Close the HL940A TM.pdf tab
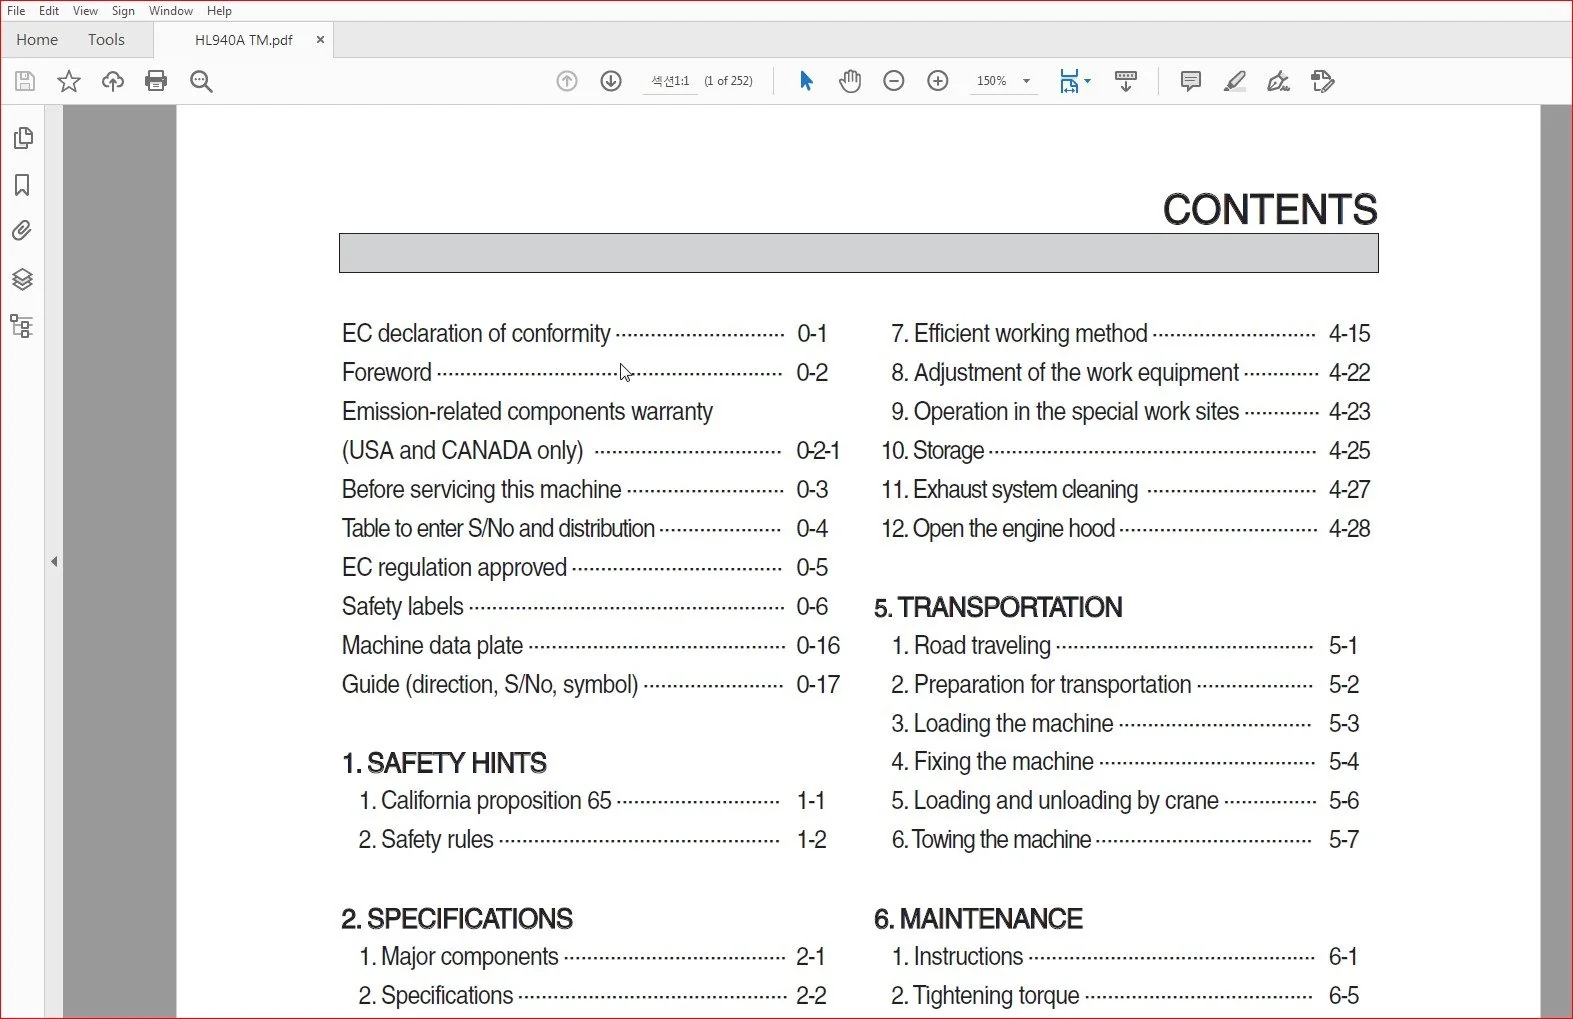1573x1019 pixels. 320,40
